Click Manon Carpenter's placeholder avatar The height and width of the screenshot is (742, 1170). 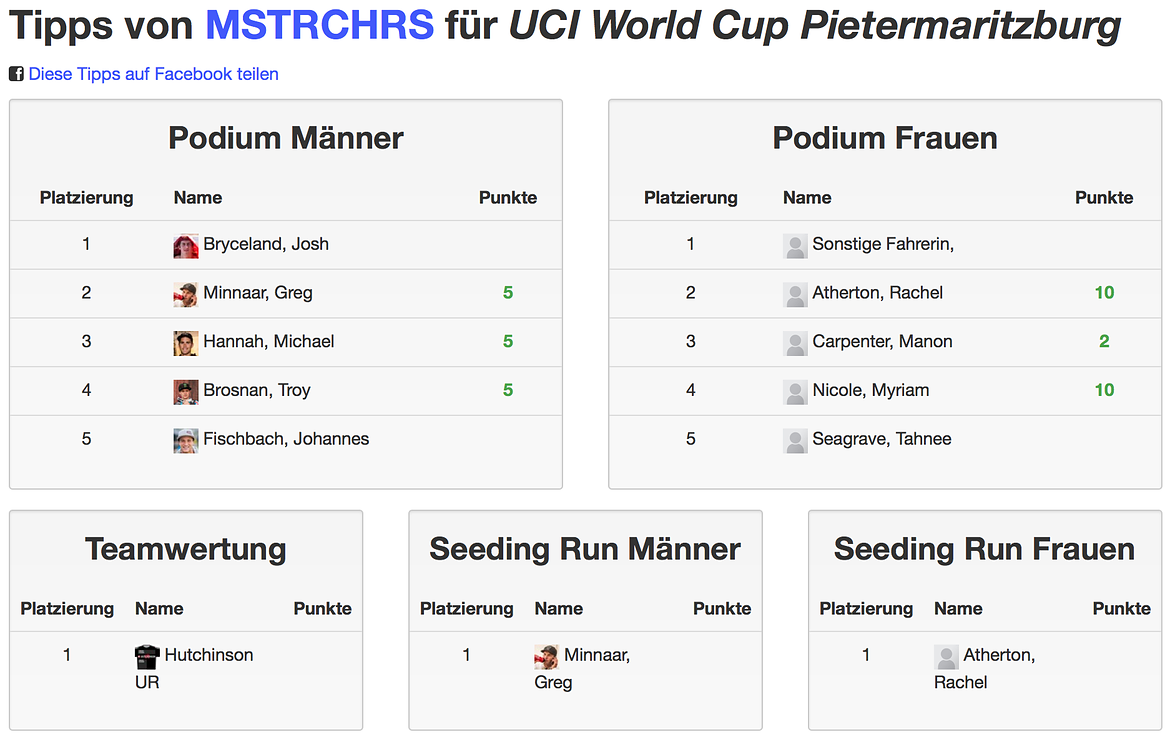[x=795, y=343]
